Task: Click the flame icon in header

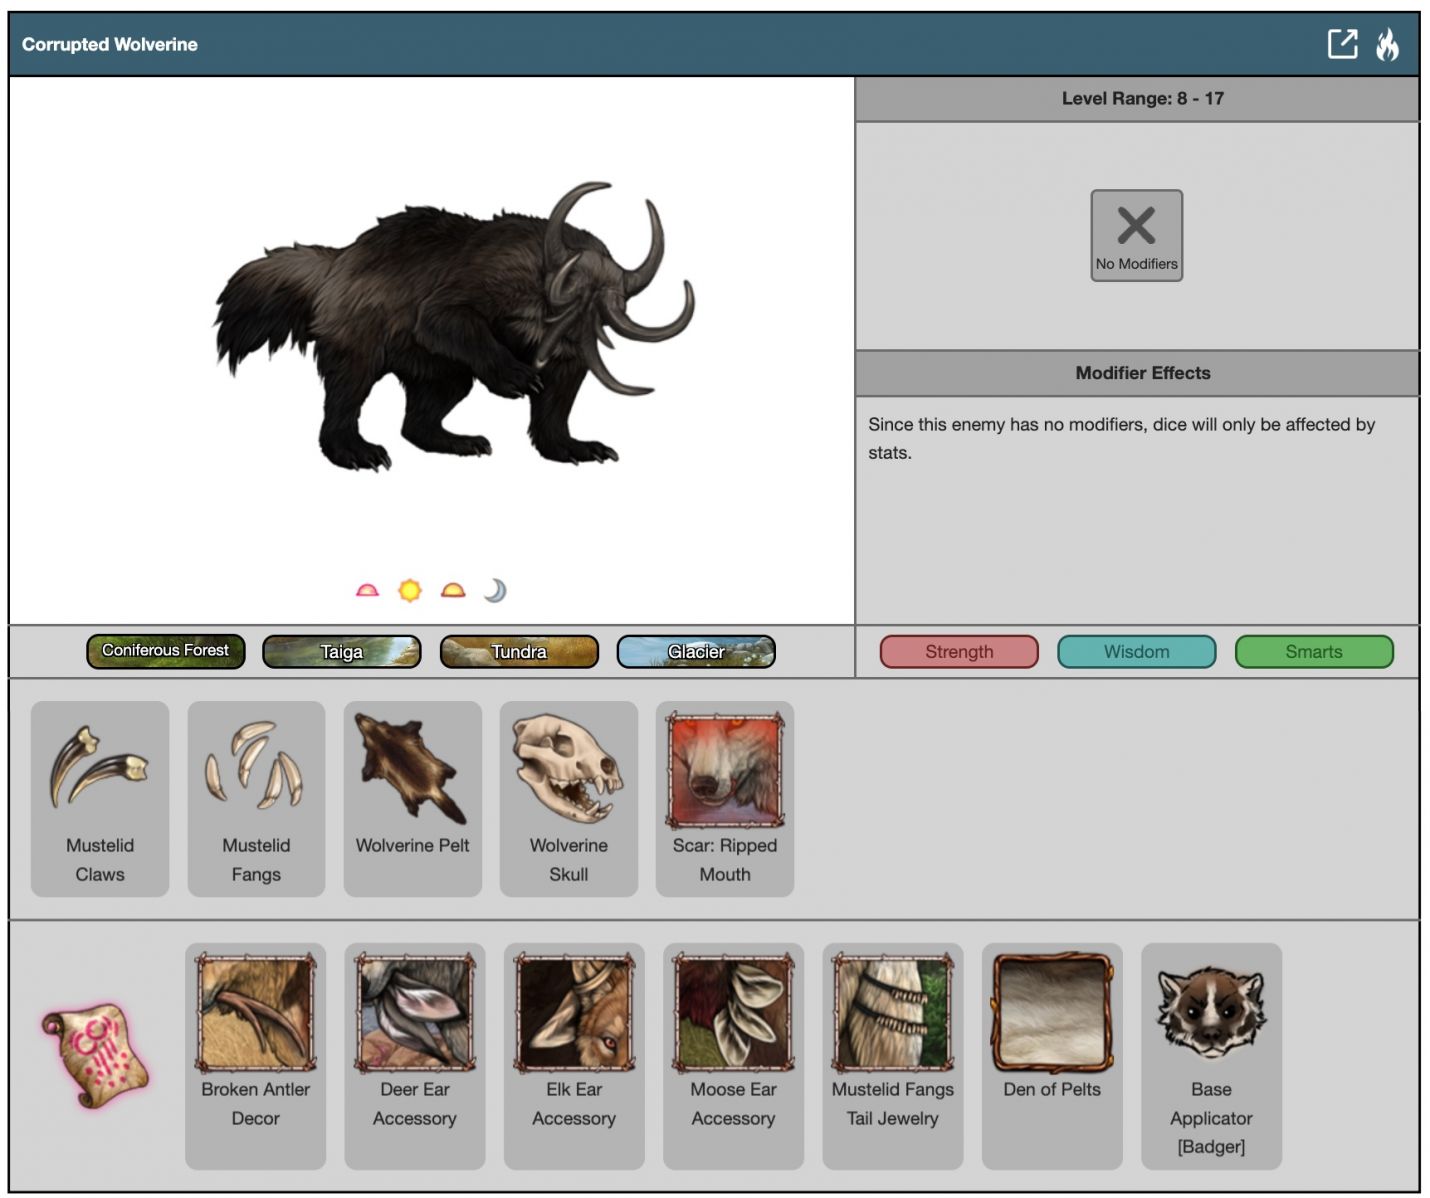Action: 1387,44
